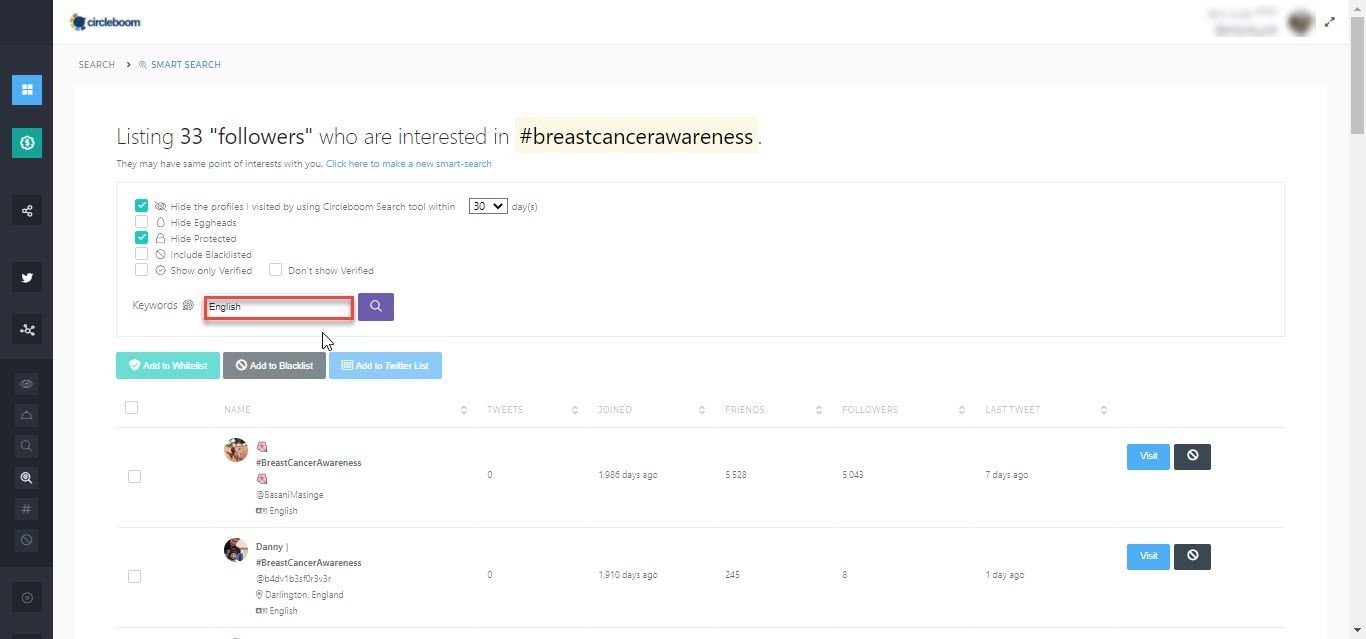The width and height of the screenshot is (1366, 639).
Task: Open the share icon in sidebar
Action: [27, 211]
